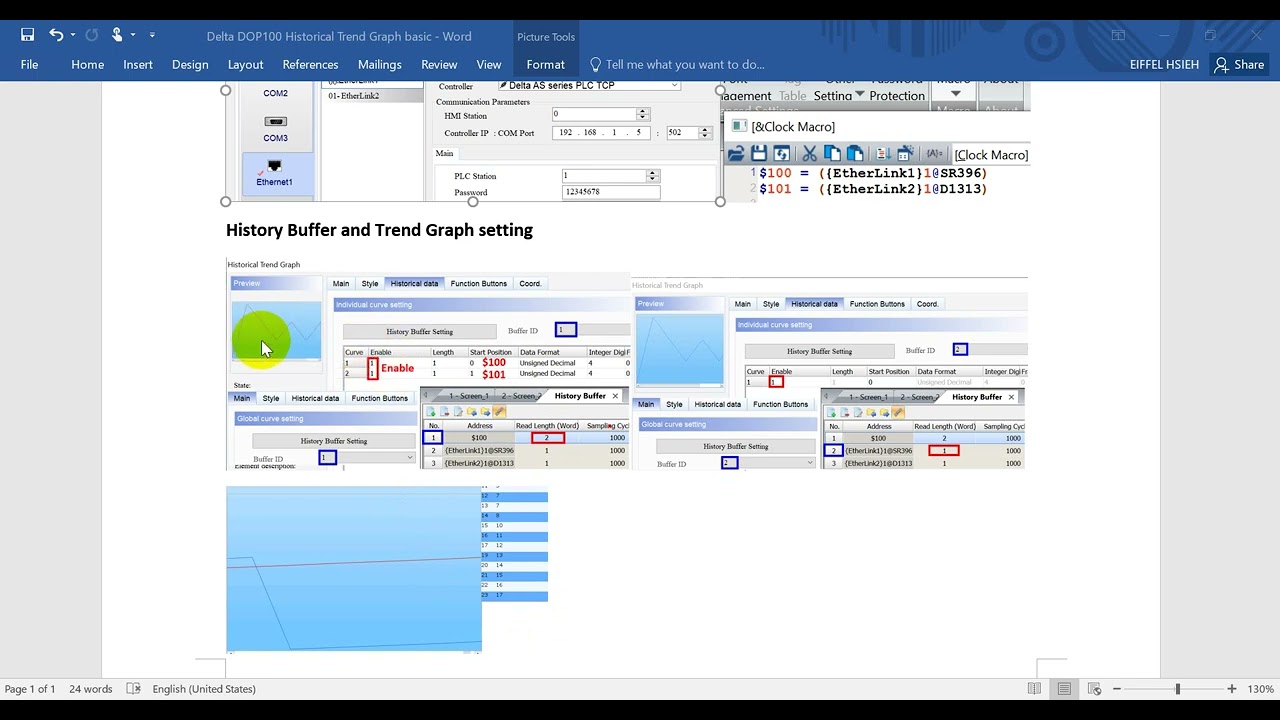Open the Undo history dropdown arrow

[72, 35]
